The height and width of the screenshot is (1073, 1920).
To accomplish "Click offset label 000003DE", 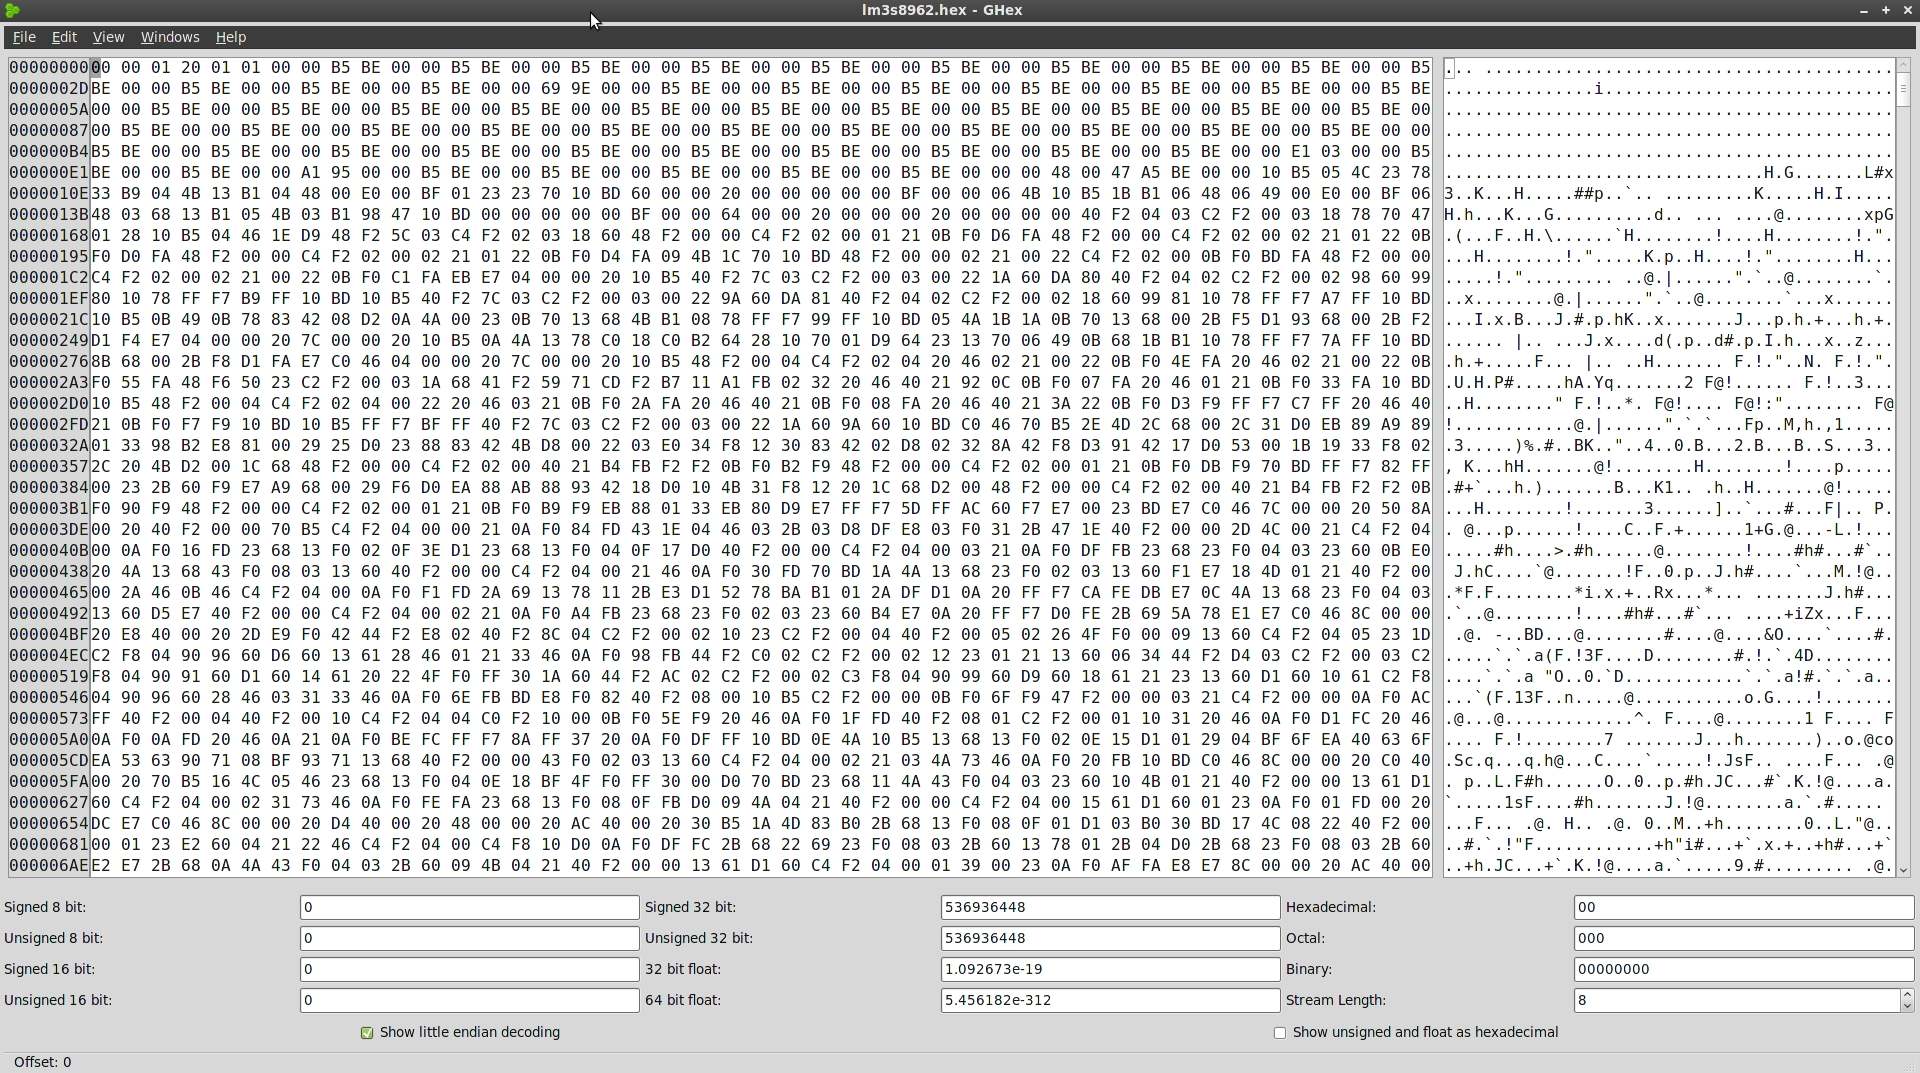I will point(49,529).
